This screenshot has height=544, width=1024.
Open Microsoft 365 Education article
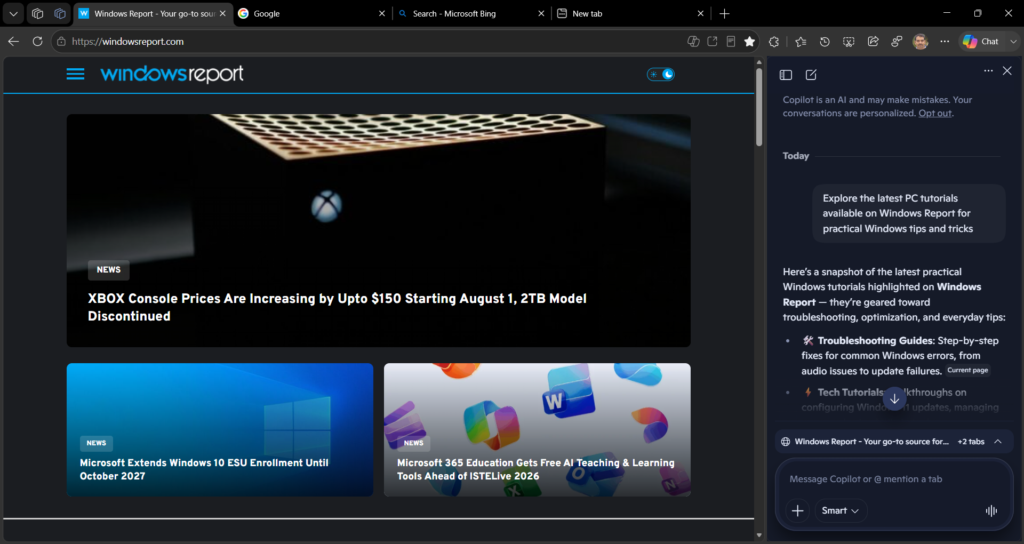click(x=536, y=469)
